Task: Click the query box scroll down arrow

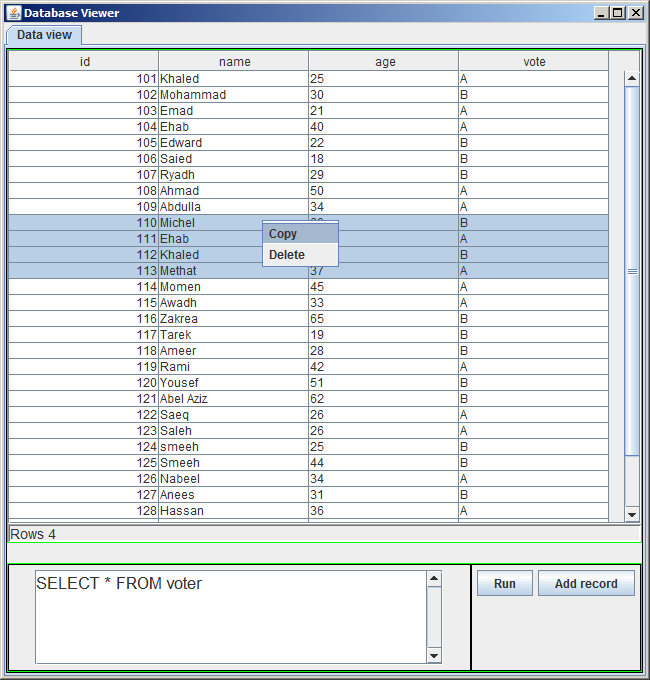Action: [x=434, y=656]
